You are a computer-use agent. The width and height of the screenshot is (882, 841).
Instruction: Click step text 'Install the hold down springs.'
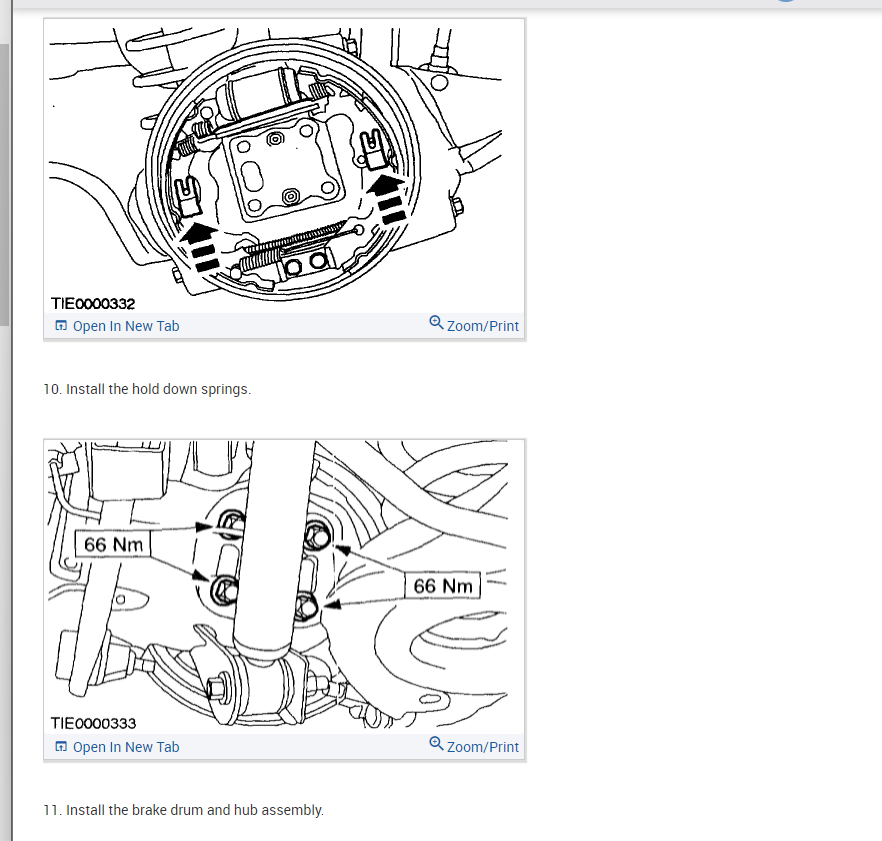click(159, 389)
